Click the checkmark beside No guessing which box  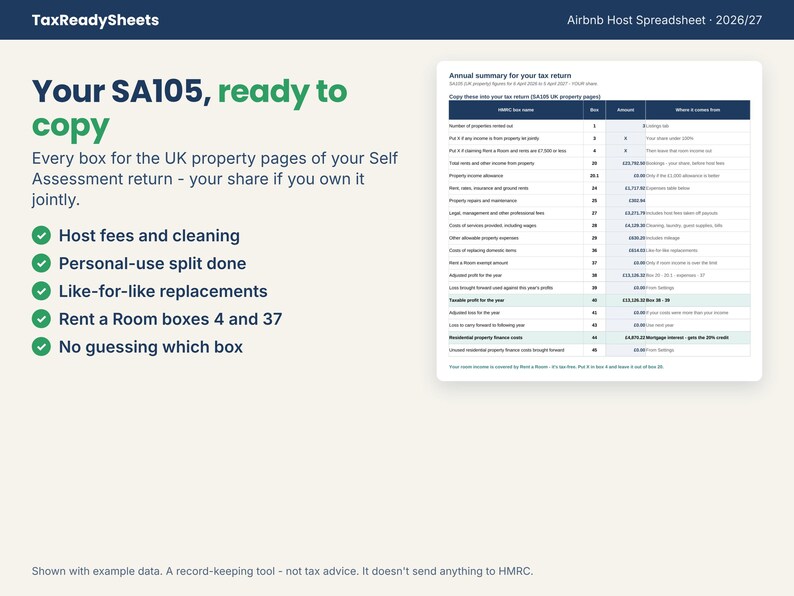click(x=41, y=347)
